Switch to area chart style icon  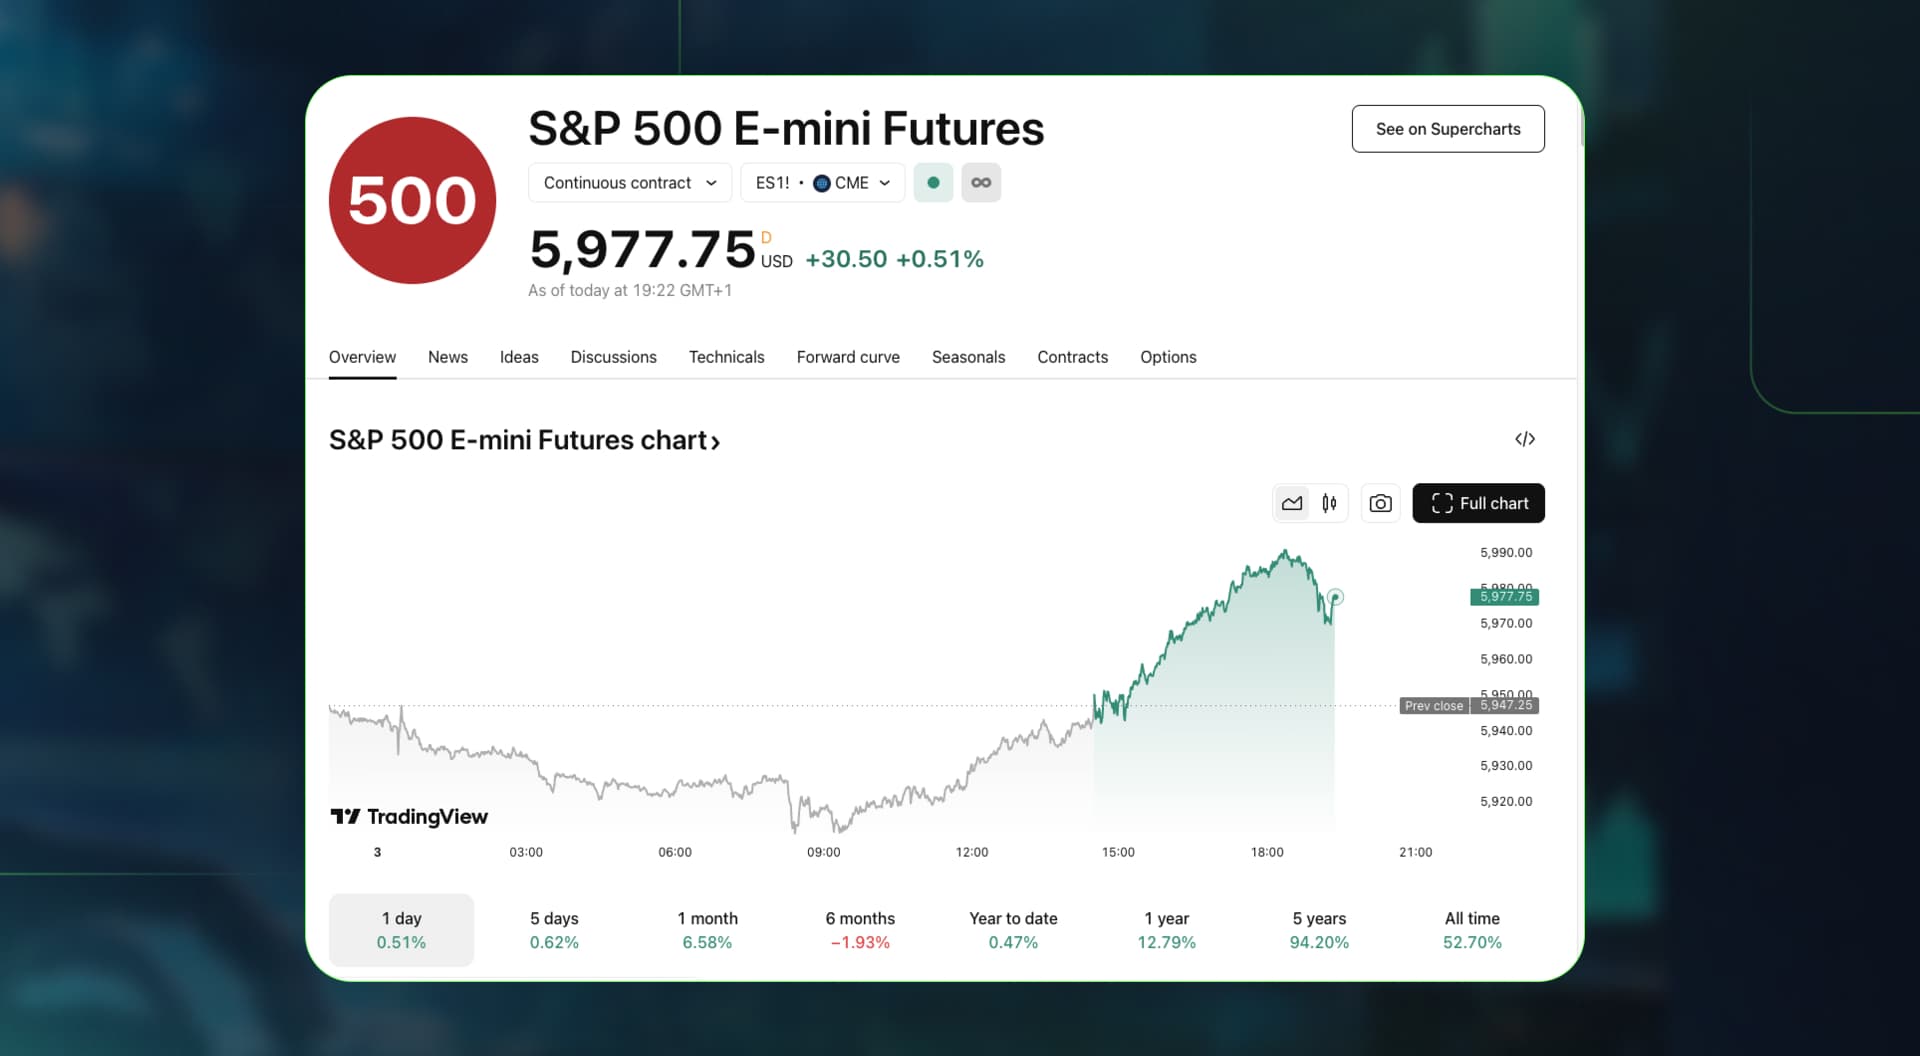point(1292,503)
